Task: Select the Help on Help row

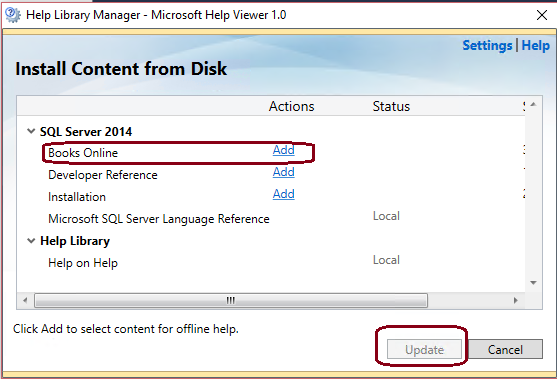Action: pyautogui.click(x=83, y=263)
